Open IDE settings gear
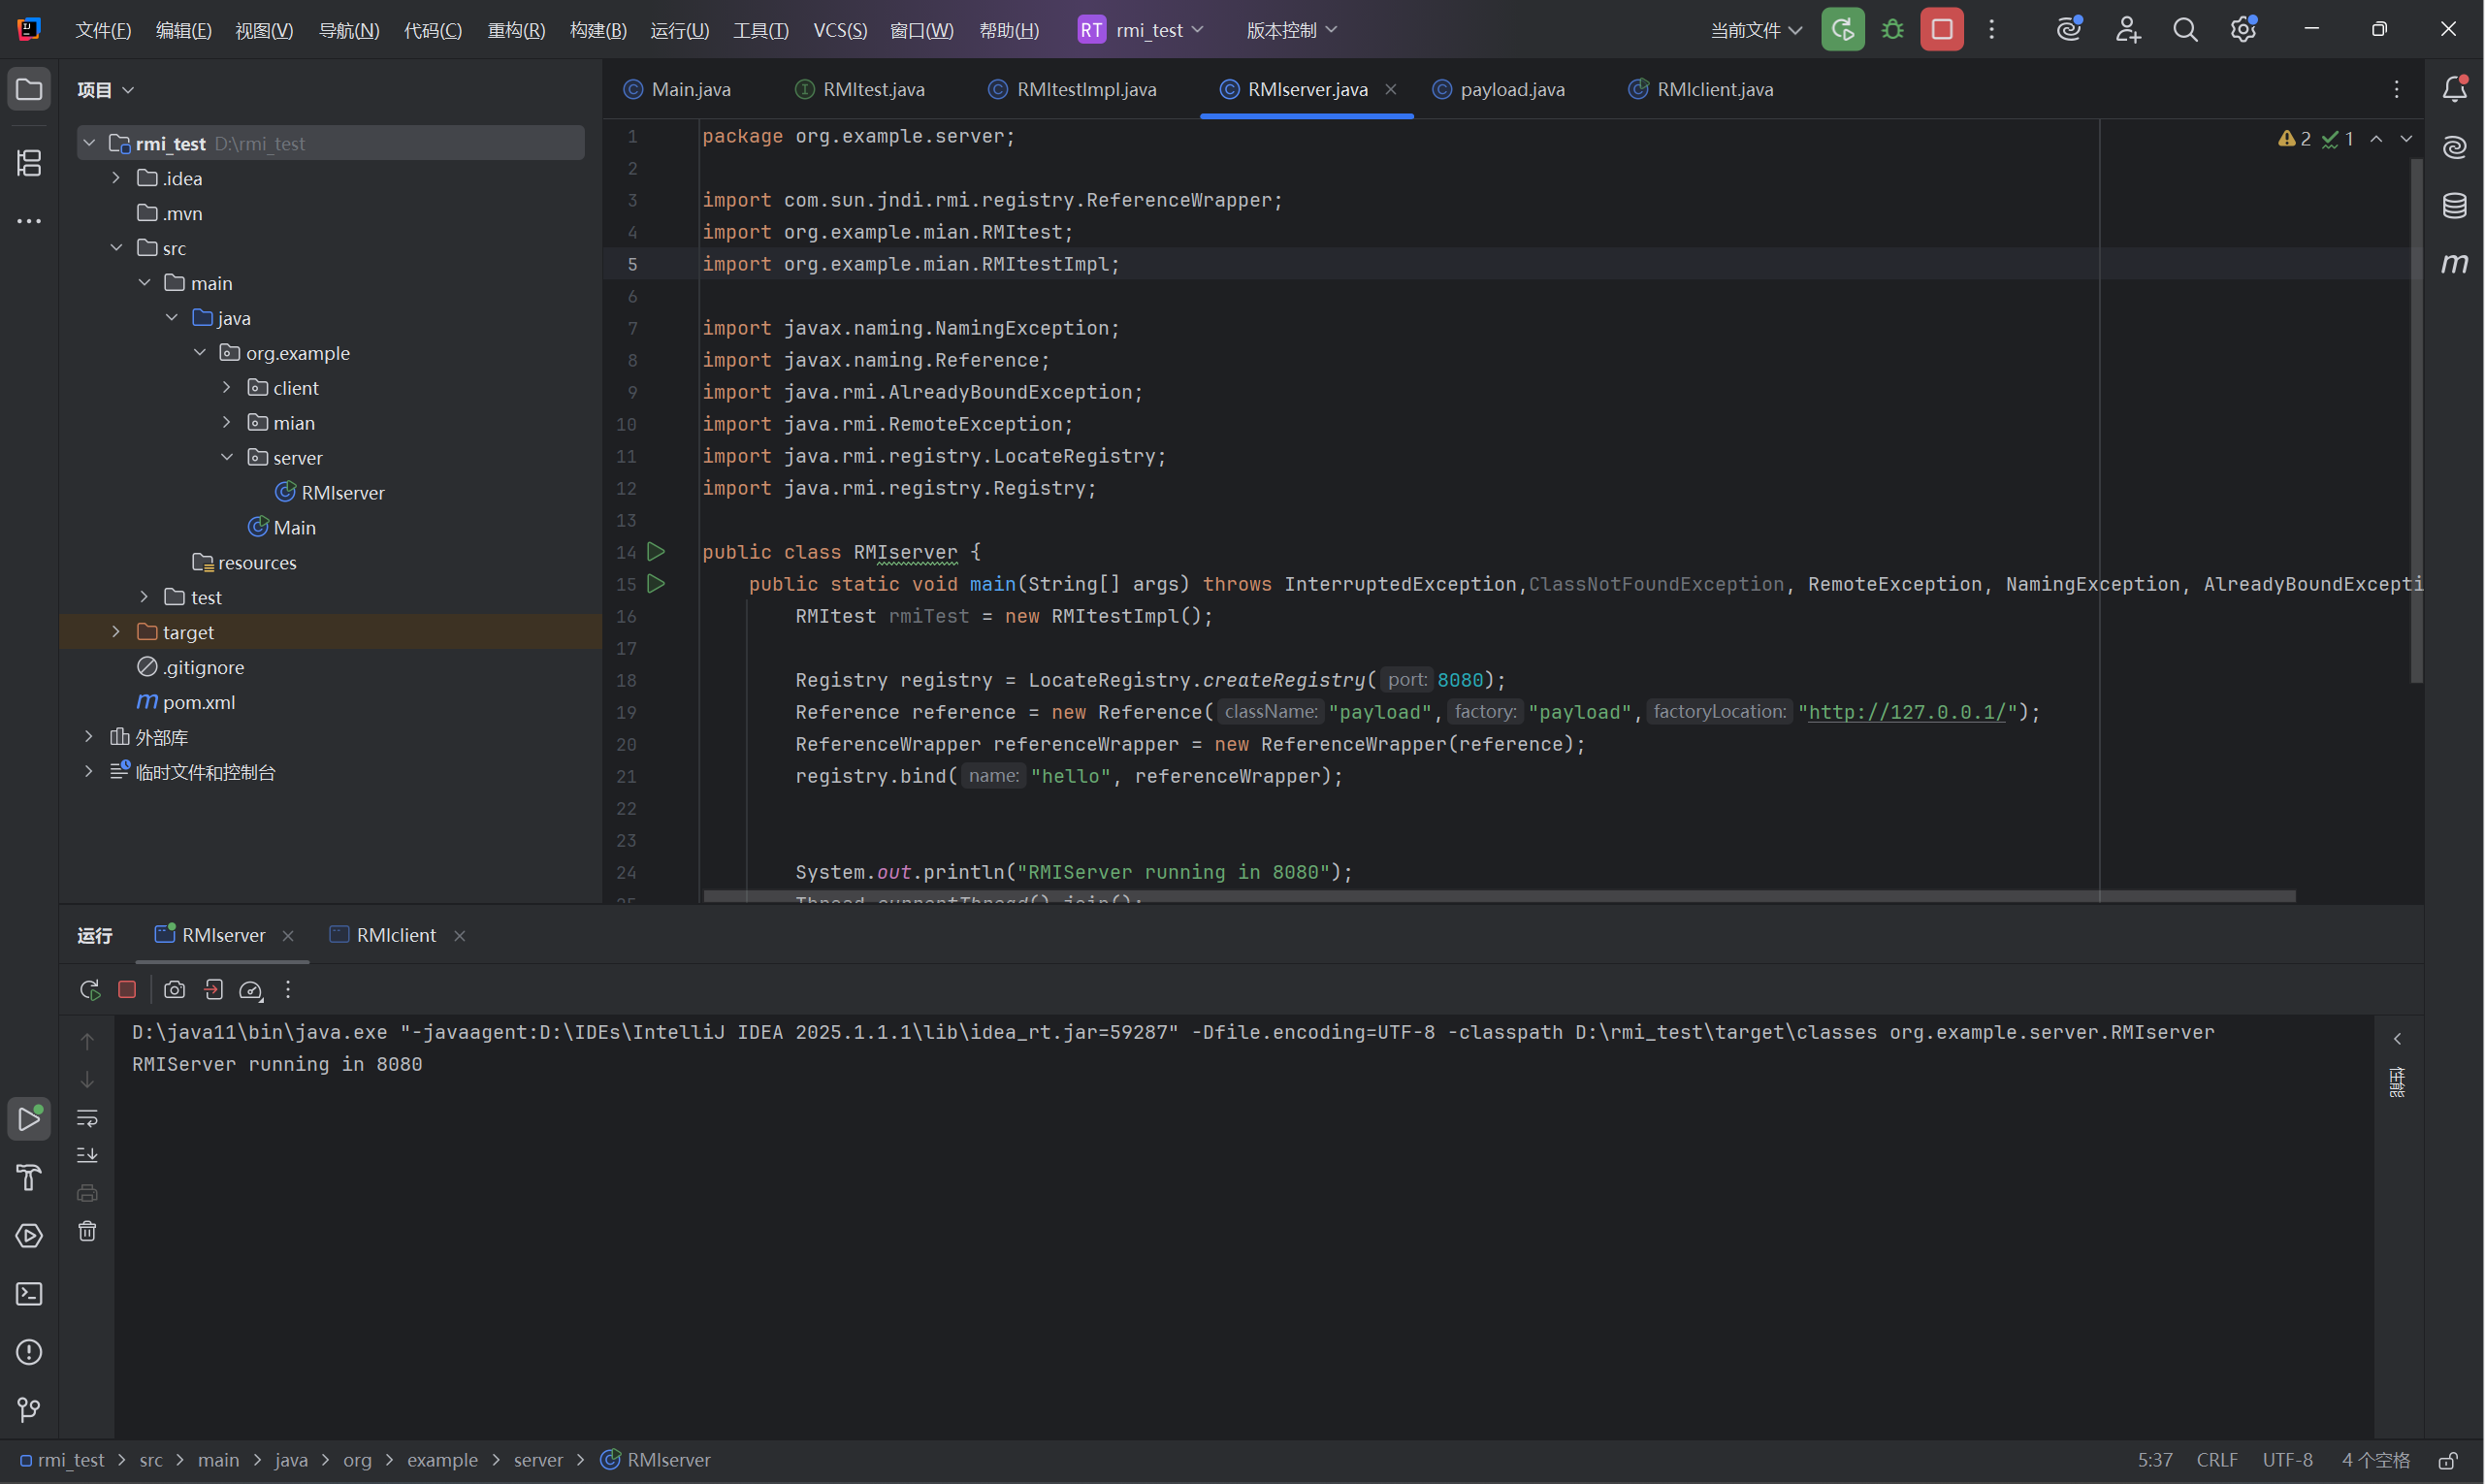The height and width of the screenshot is (1484, 2485). pyautogui.click(x=2243, y=30)
